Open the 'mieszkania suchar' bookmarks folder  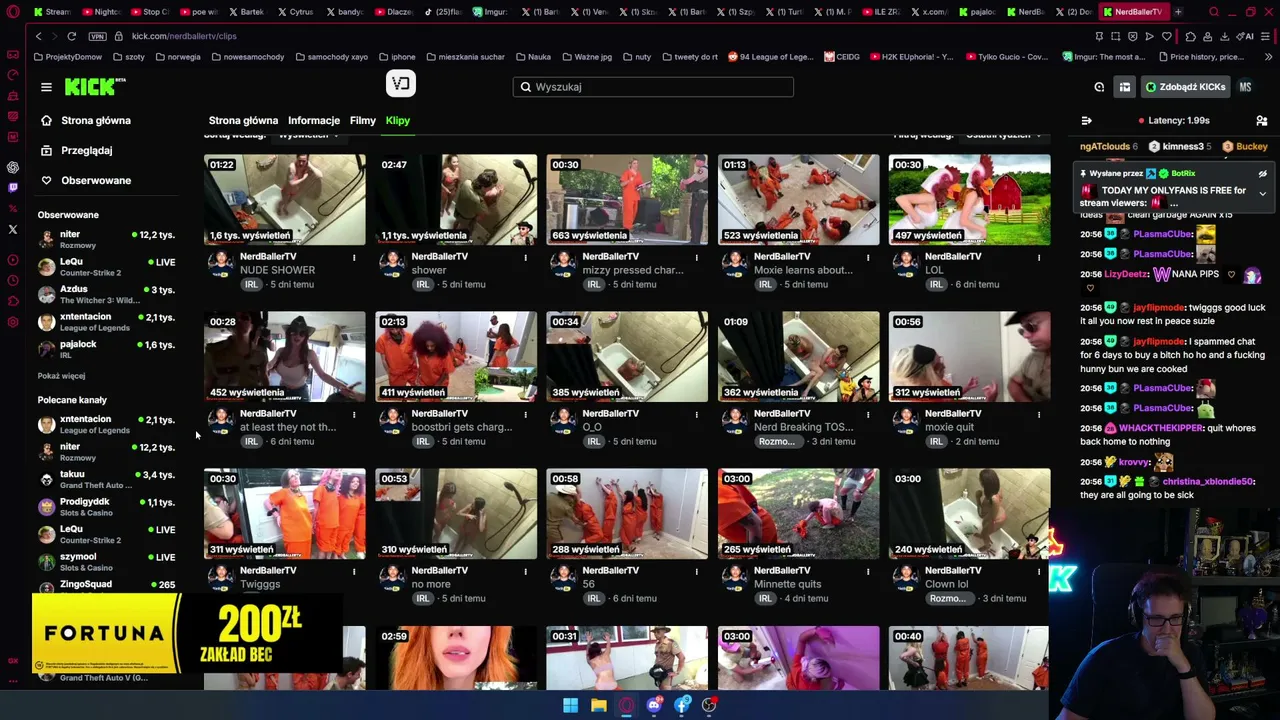464,57
